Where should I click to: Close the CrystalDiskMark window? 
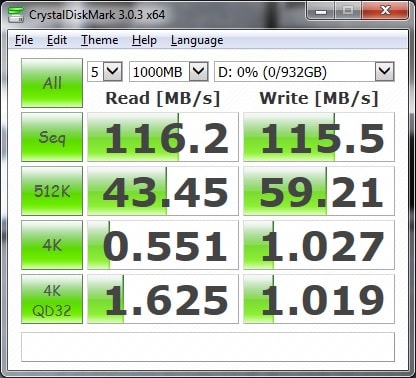click(x=386, y=11)
